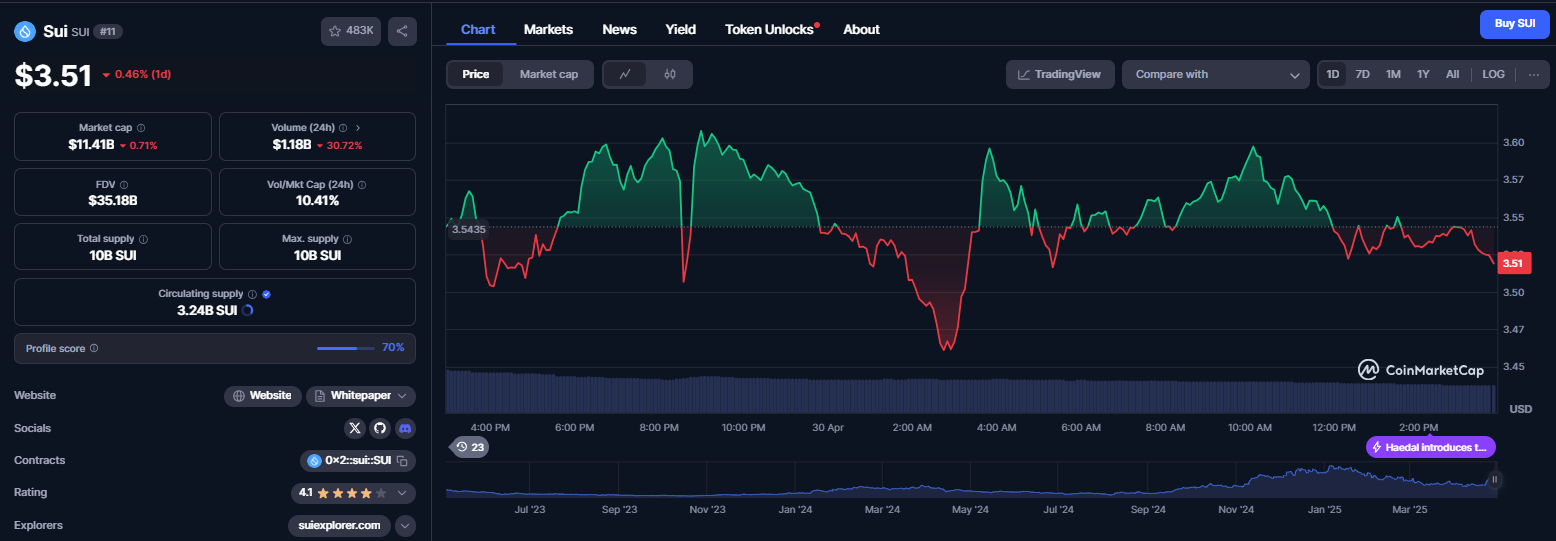Switch to the Markets tab
1556x541 pixels.
(548, 29)
